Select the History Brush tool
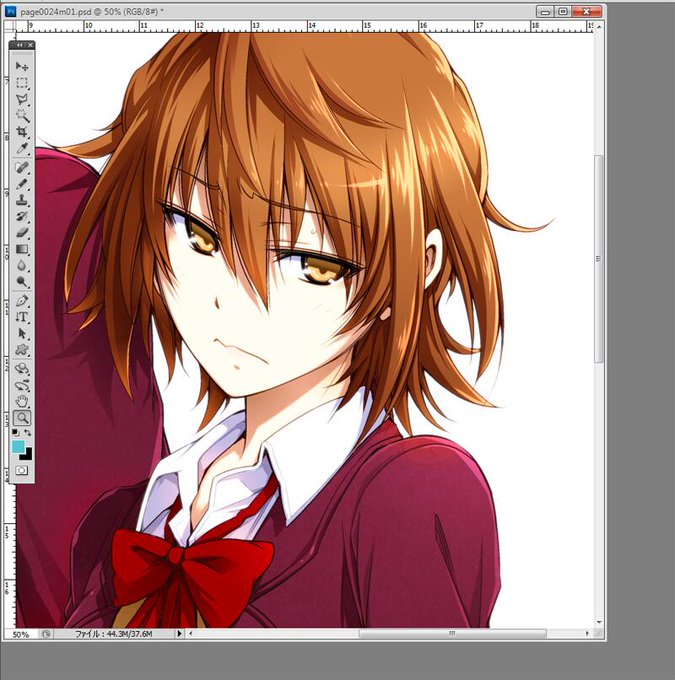 tap(22, 216)
